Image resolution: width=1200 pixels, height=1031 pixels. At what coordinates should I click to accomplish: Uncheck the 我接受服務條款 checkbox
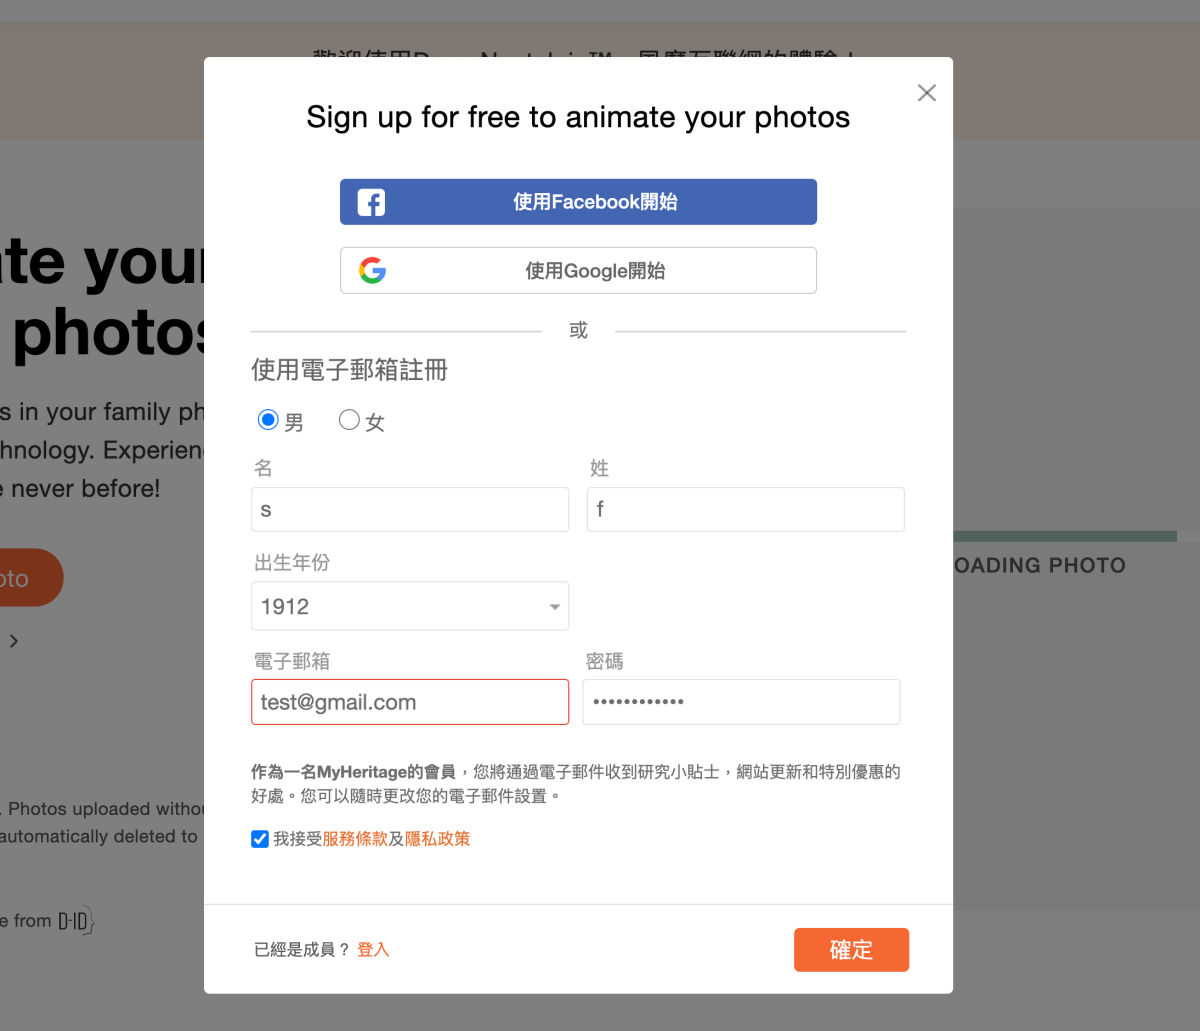[260, 839]
